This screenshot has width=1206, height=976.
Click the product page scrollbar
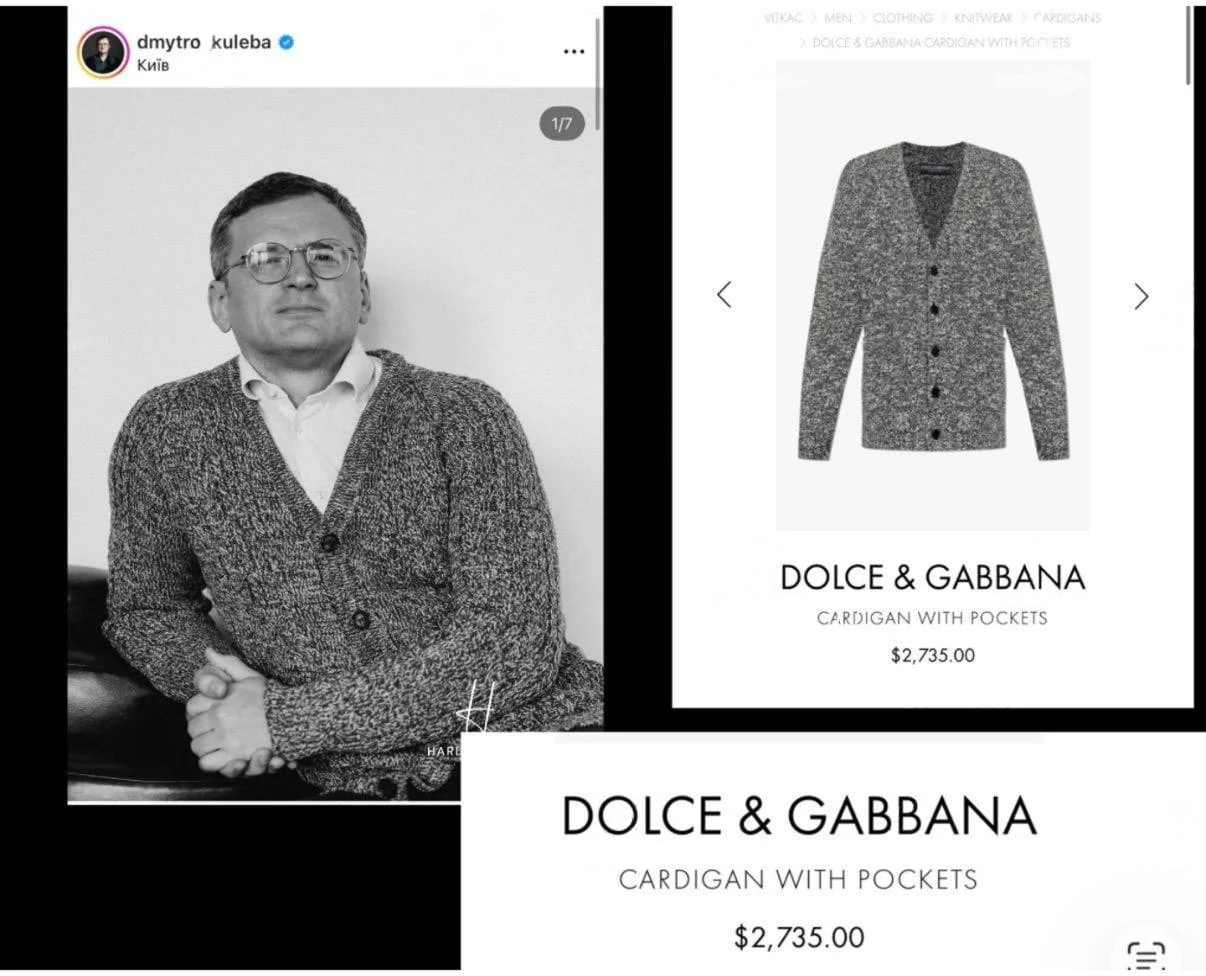(x=1188, y=45)
